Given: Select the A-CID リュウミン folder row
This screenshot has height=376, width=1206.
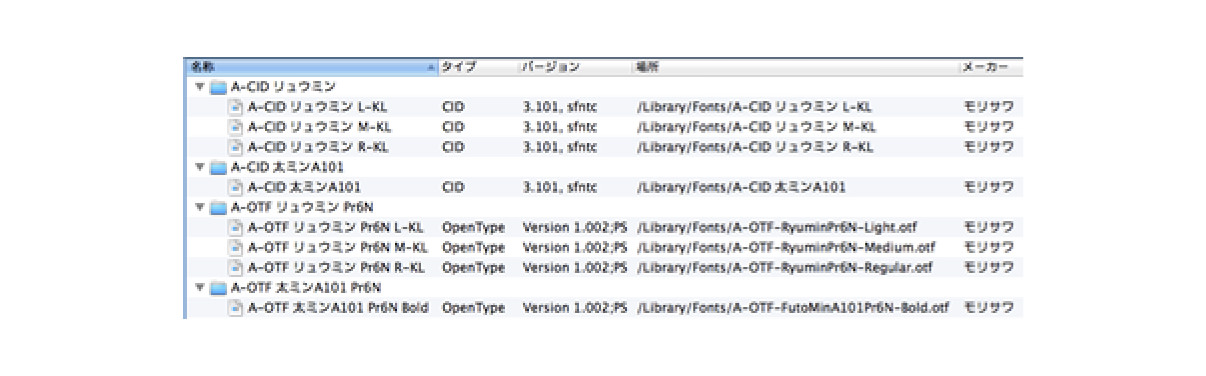Looking at the screenshot, I should click(604, 86).
